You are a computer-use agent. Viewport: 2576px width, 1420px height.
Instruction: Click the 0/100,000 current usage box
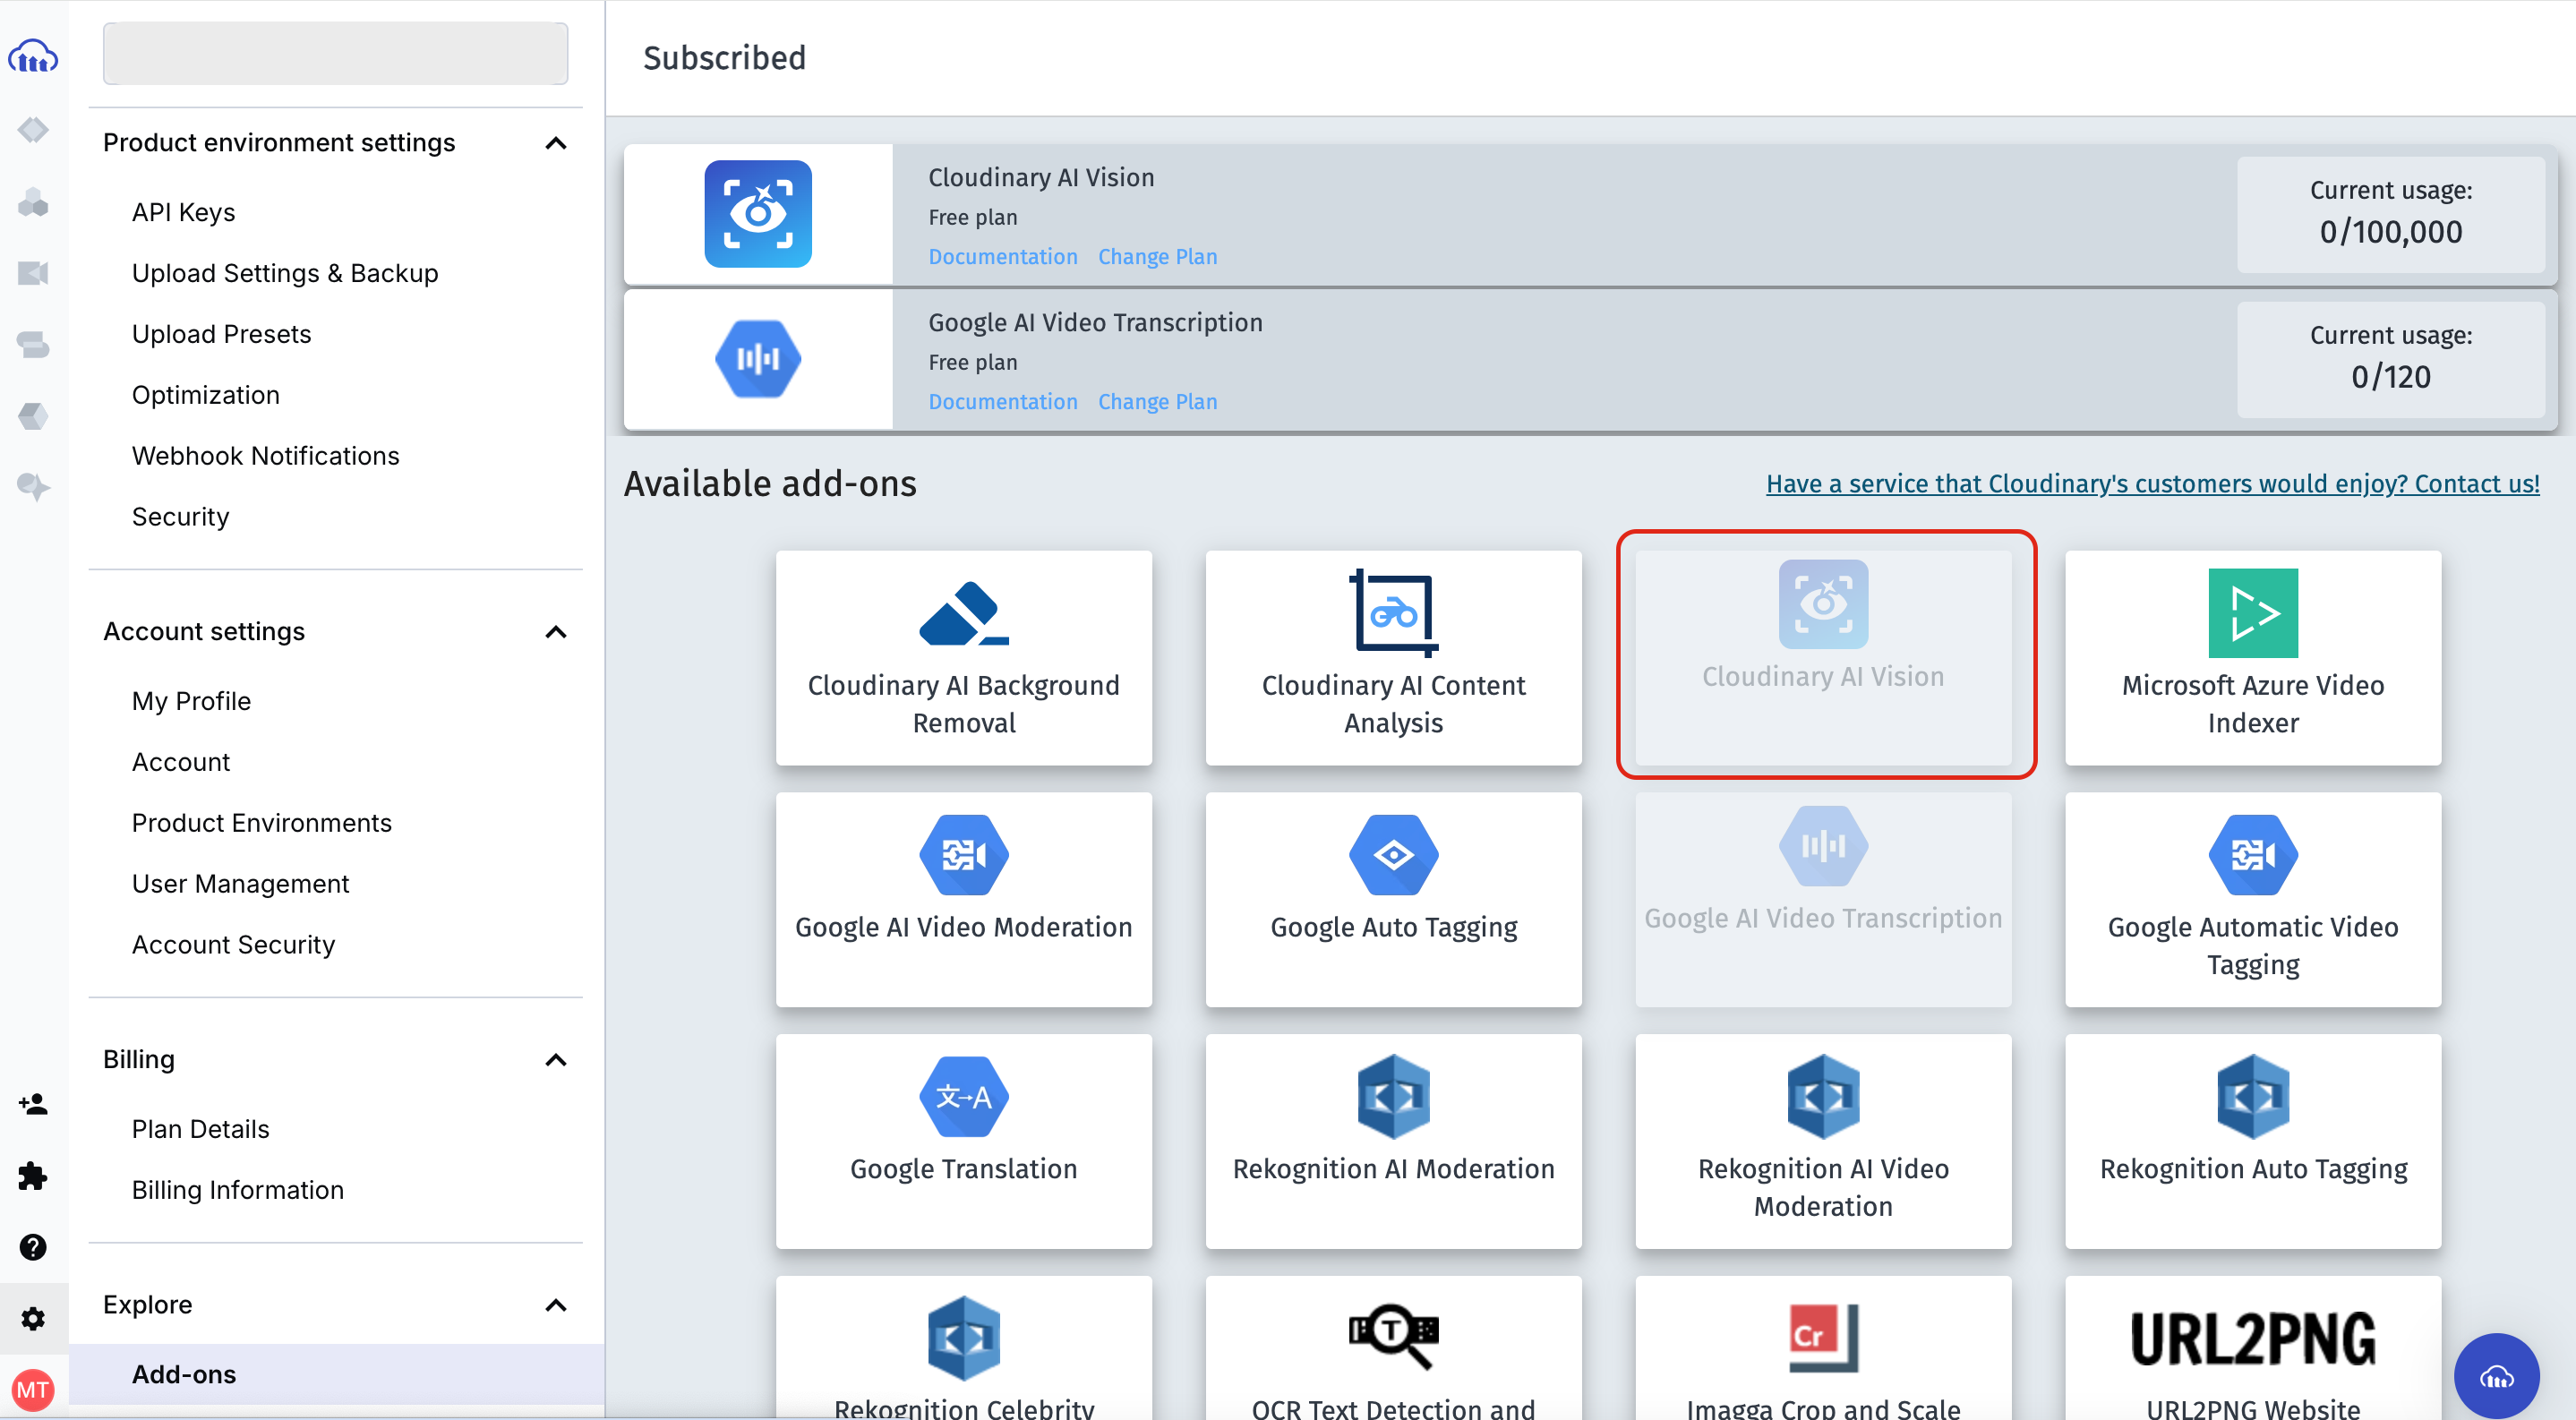tap(2390, 214)
